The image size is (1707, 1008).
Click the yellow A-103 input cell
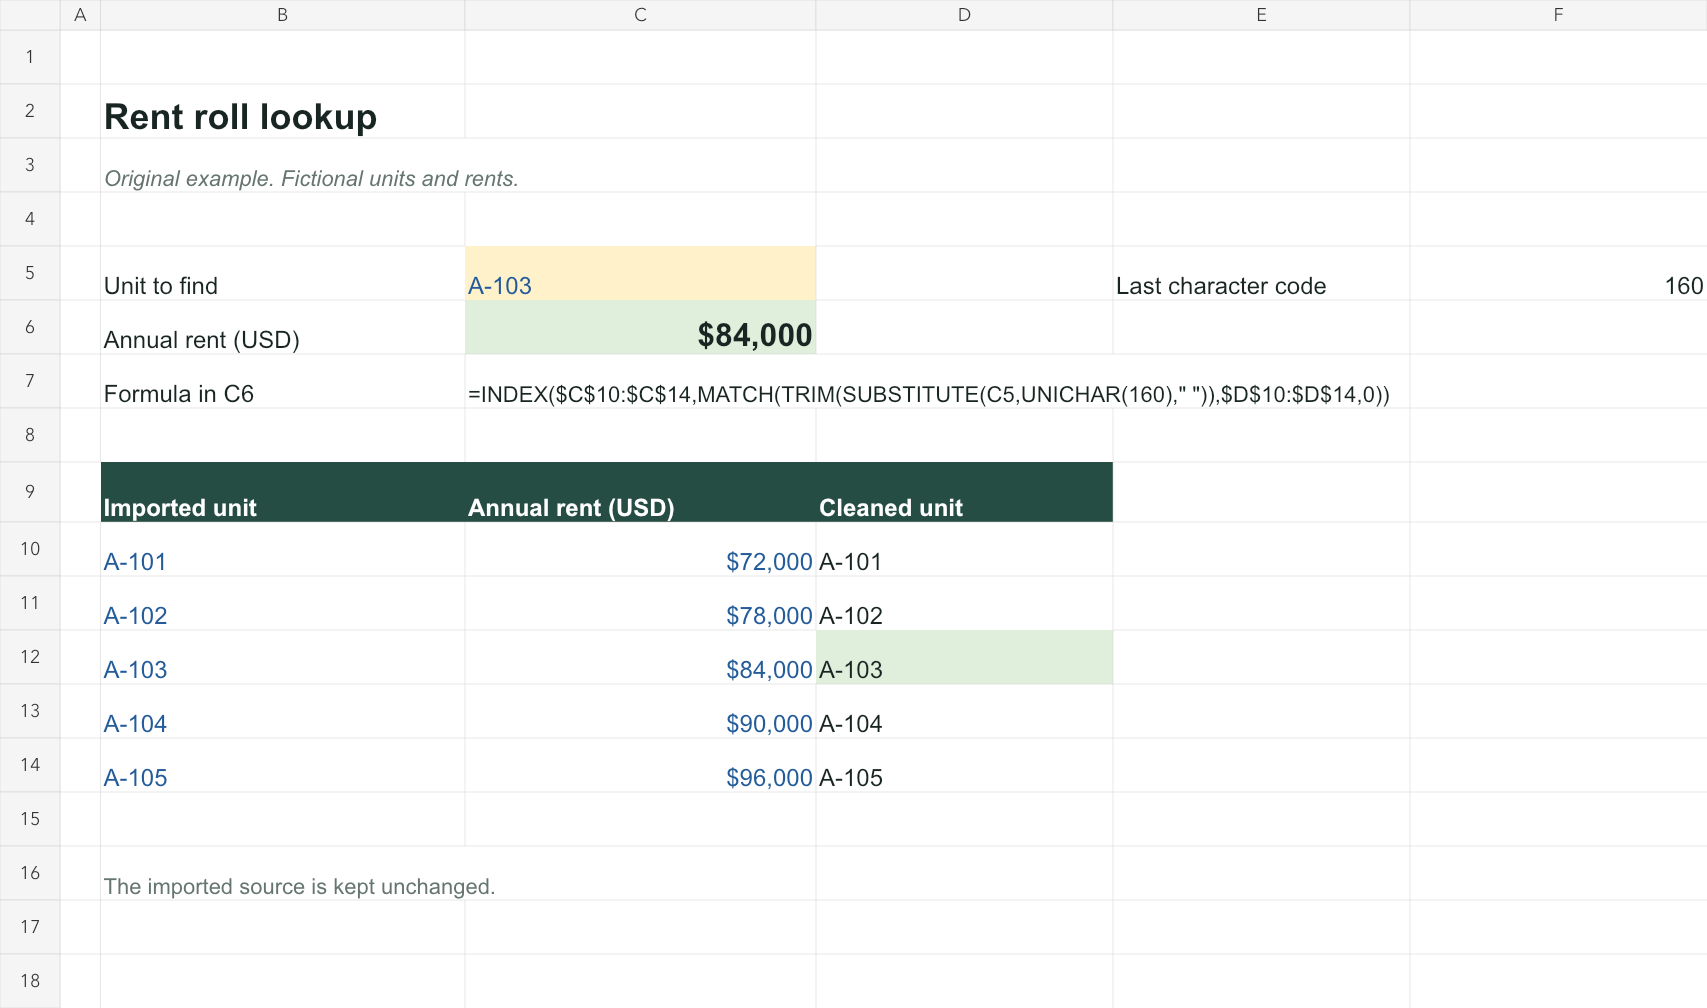pyautogui.click(x=640, y=273)
